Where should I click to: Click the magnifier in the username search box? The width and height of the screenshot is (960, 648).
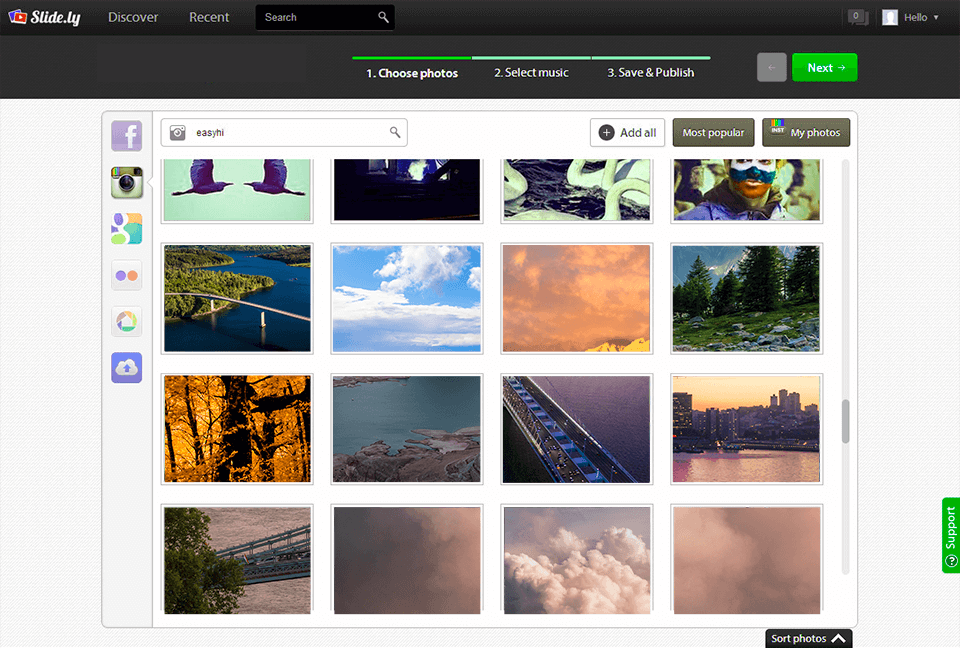[395, 132]
